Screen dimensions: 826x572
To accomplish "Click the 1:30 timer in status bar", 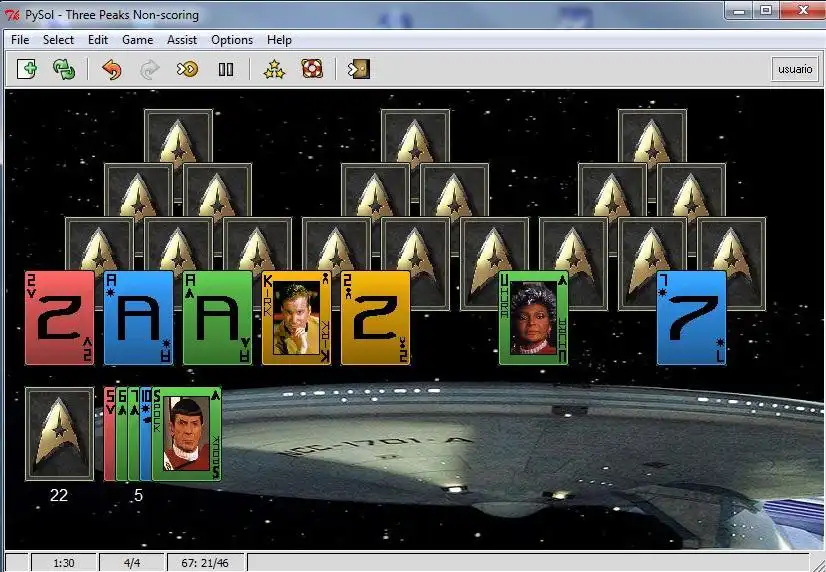I will coord(64,563).
